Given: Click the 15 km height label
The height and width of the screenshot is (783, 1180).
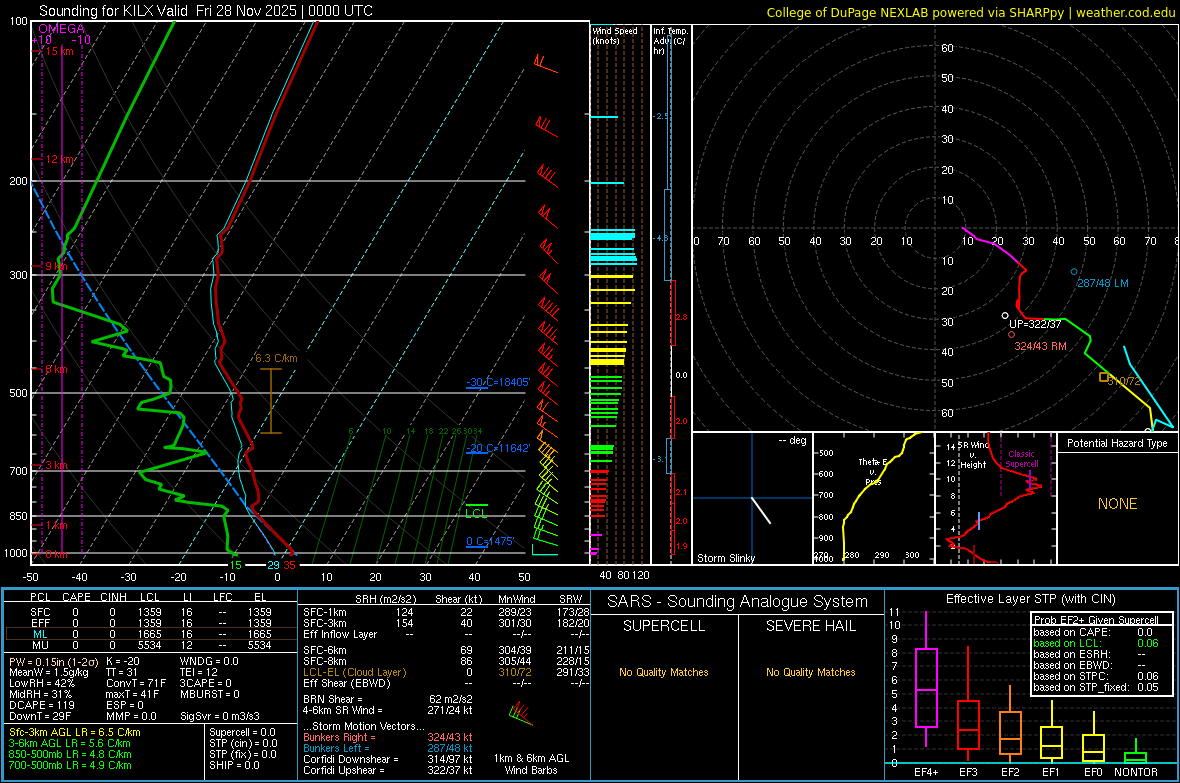Looking at the screenshot, I should pos(60,51).
